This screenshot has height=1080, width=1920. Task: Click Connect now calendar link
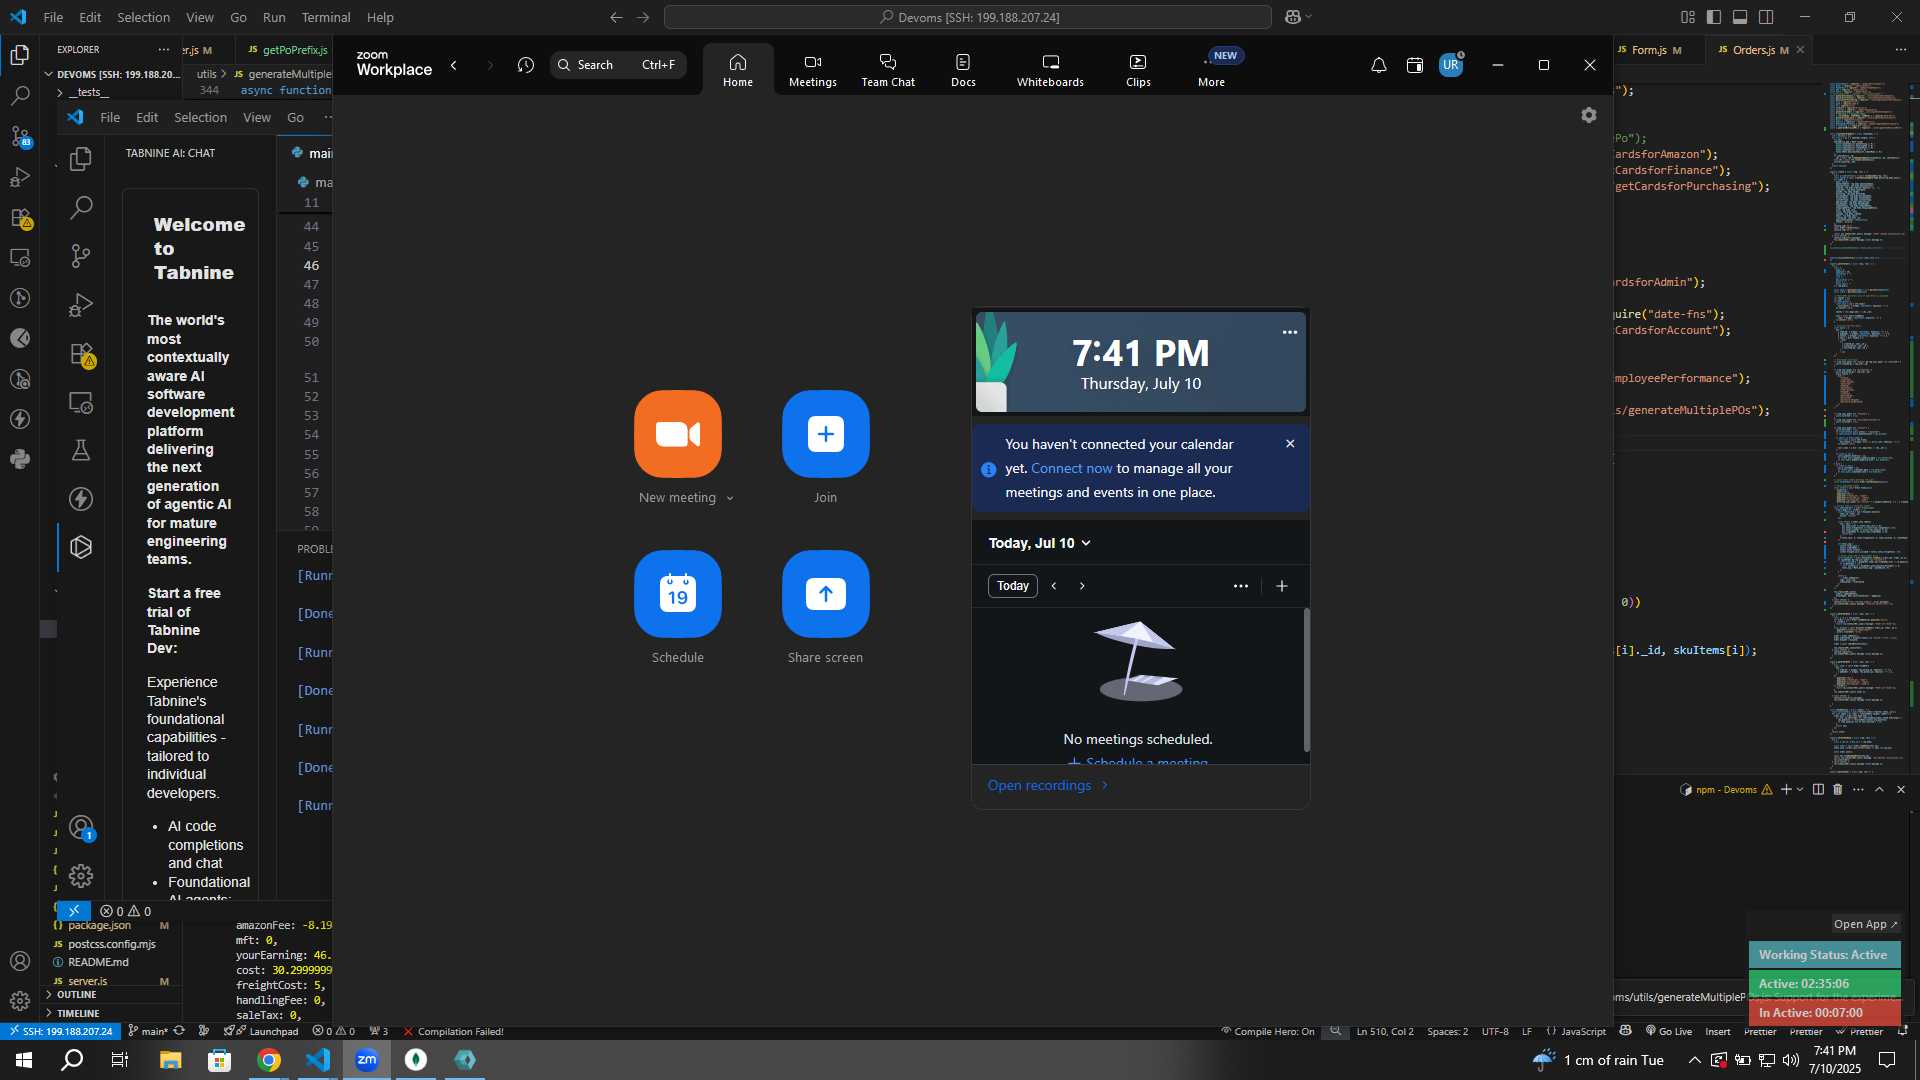click(x=1071, y=468)
